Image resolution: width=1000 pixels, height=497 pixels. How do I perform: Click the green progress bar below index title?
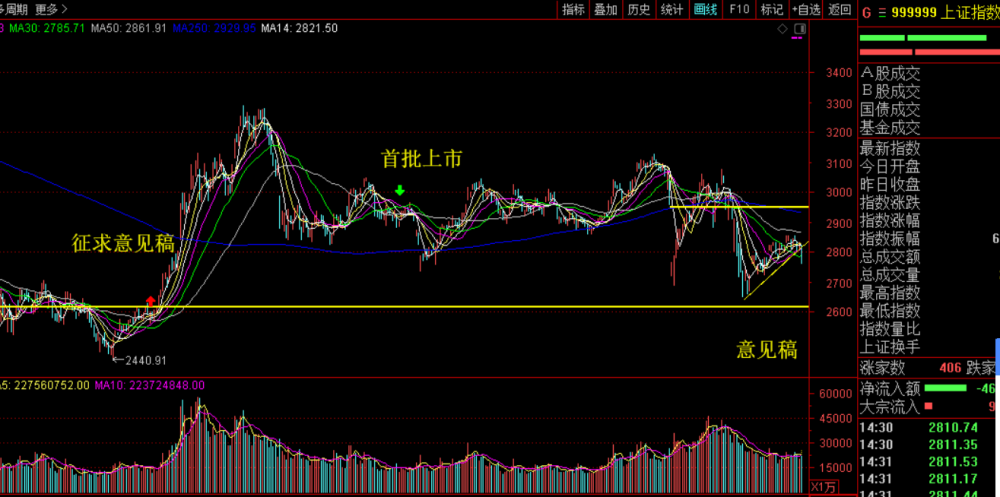922,38
